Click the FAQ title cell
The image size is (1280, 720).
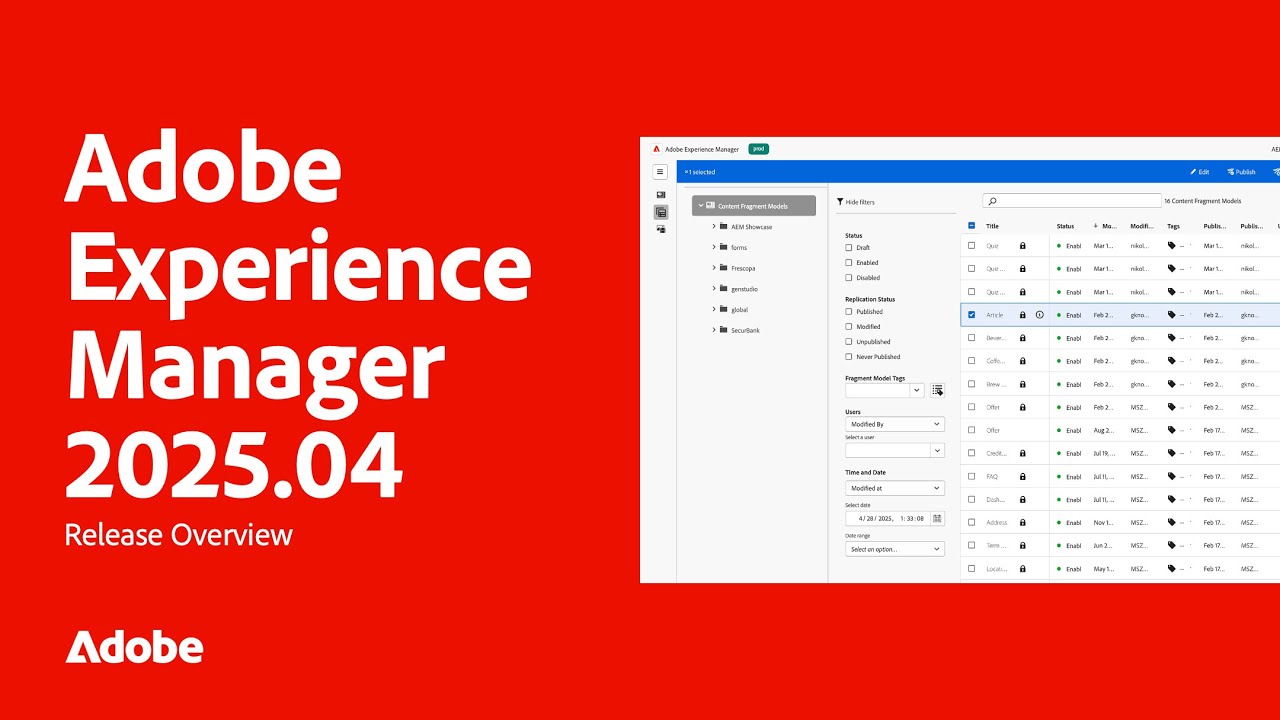tap(992, 477)
